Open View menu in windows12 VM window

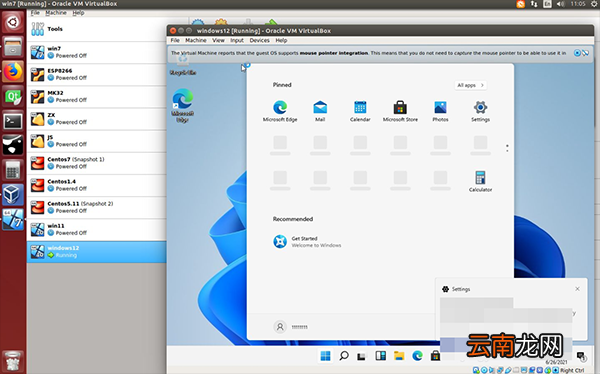pyautogui.click(x=218, y=40)
